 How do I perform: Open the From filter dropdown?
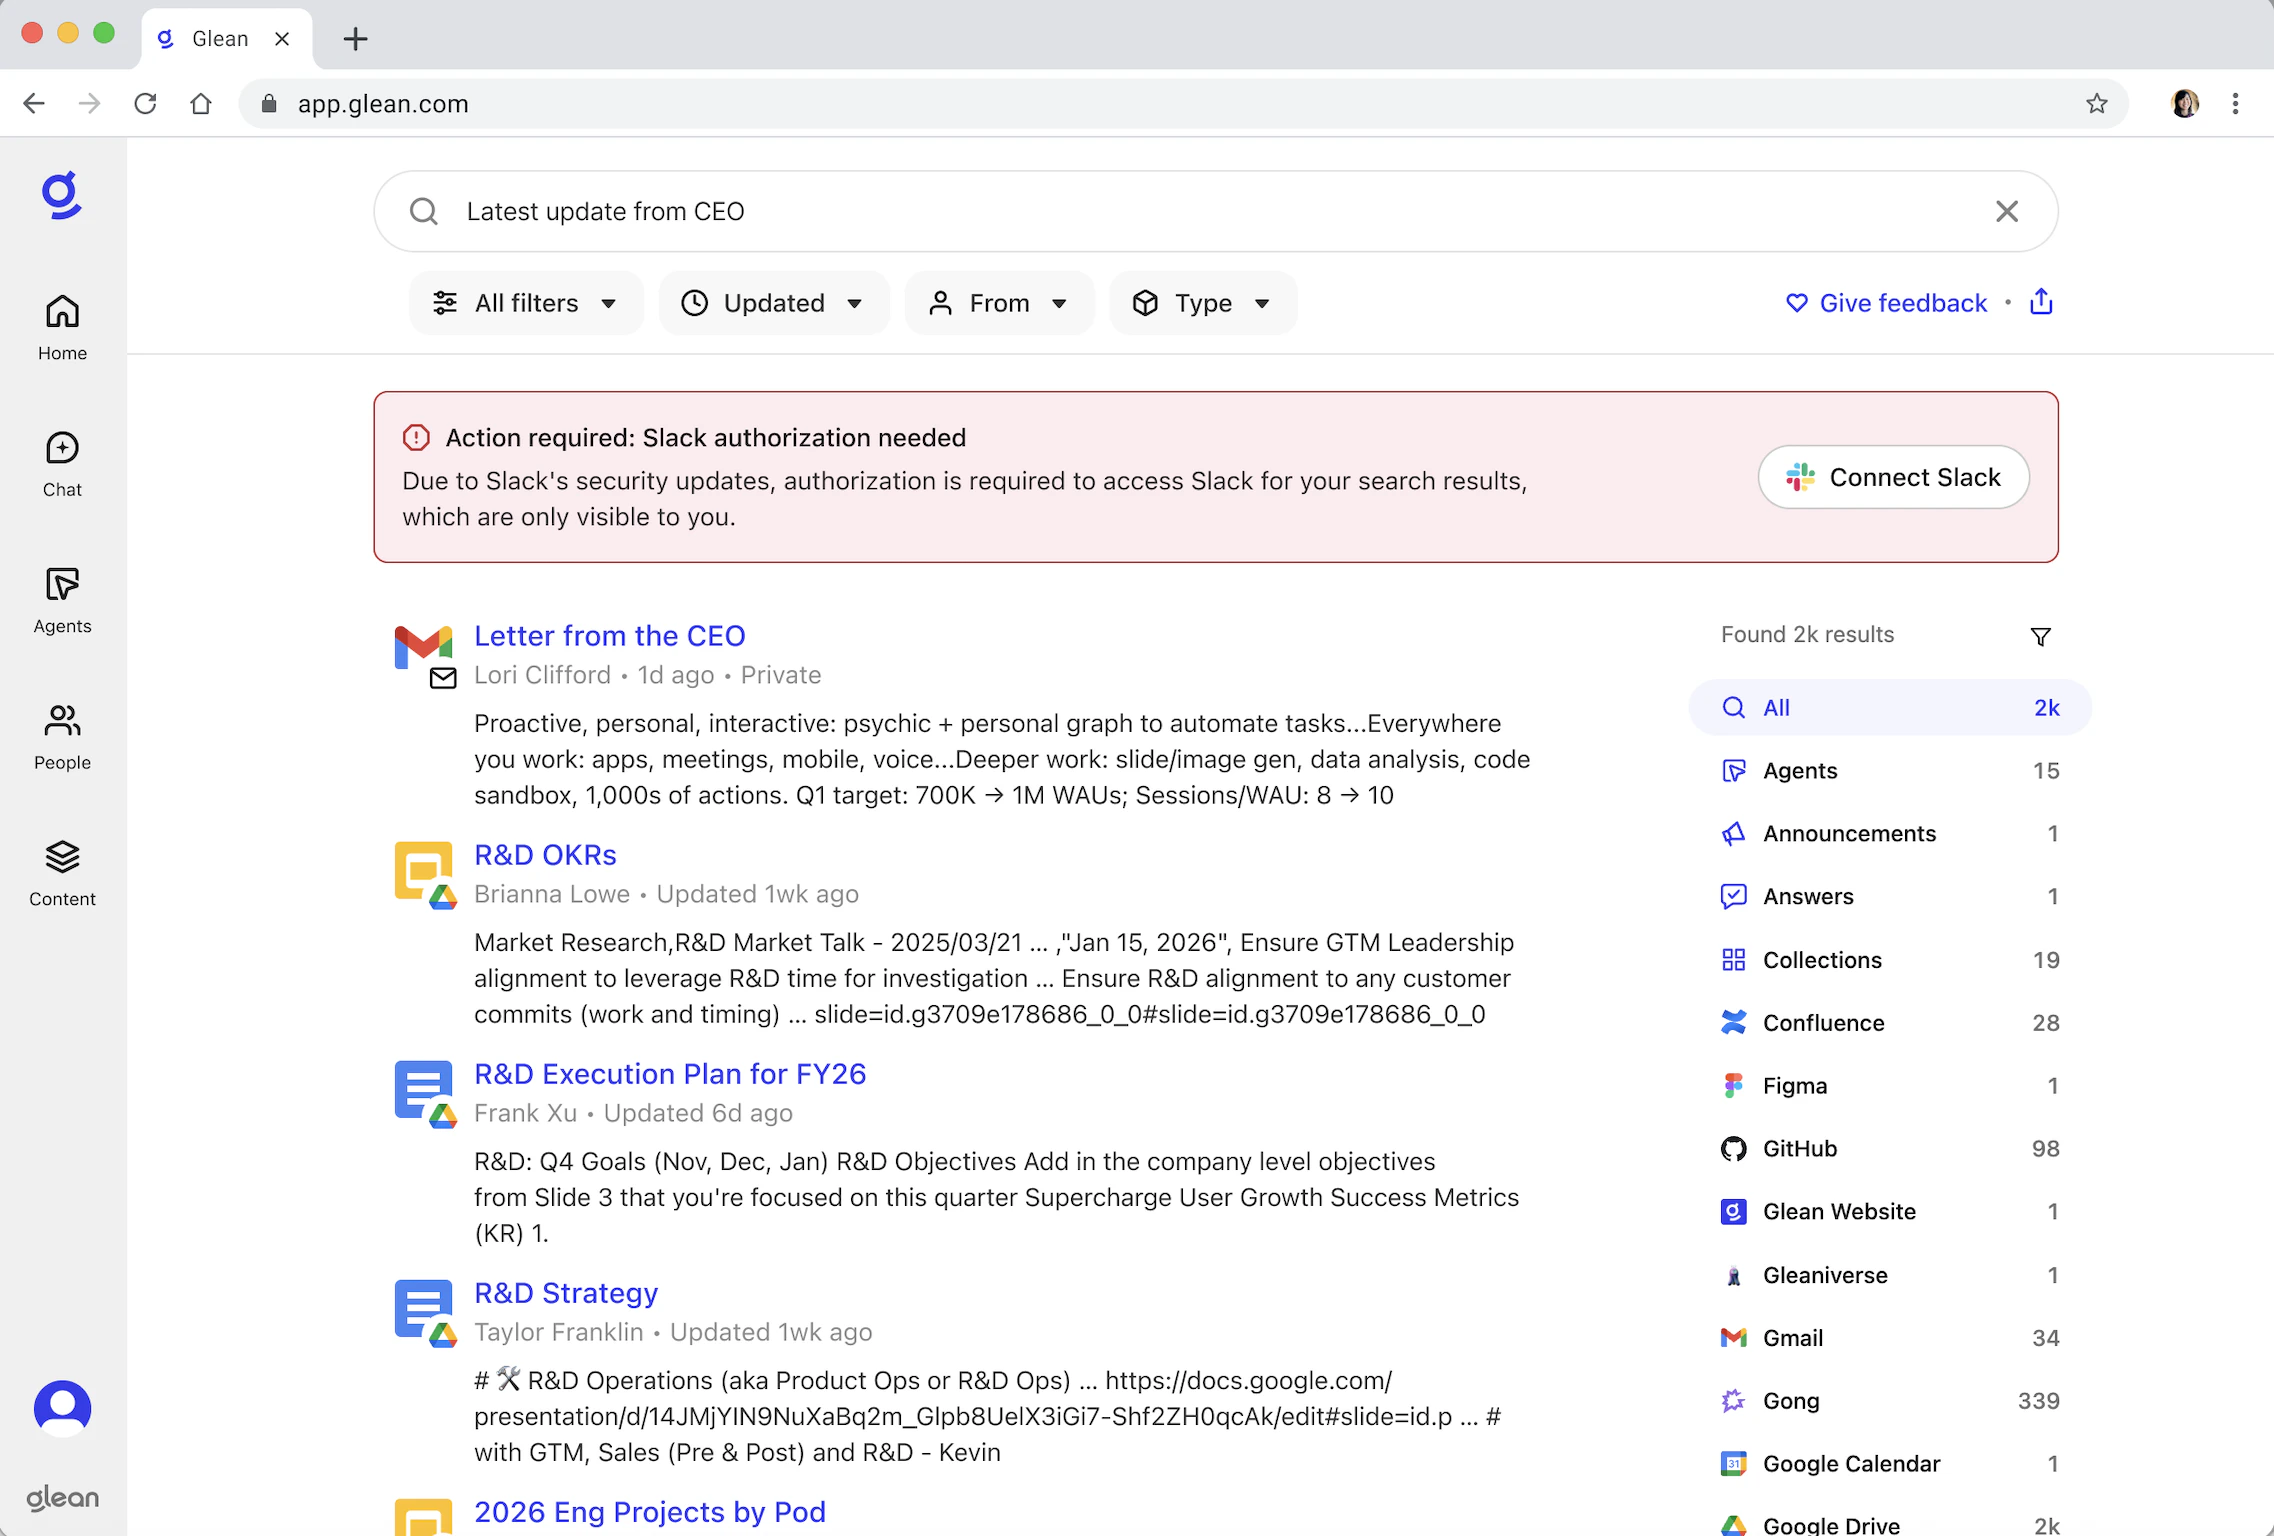click(999, 302)
